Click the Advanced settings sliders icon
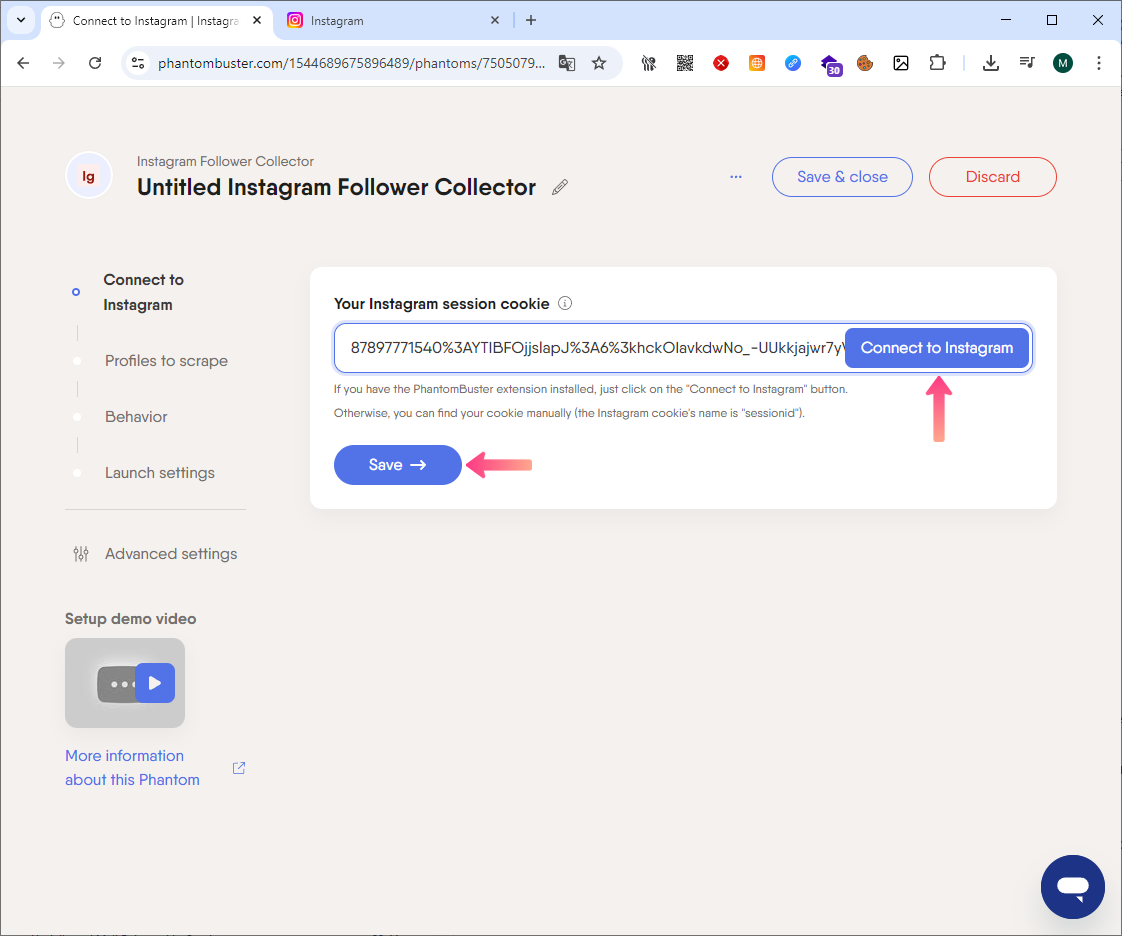This screenshot has height=936, width=1122. point(81,554)
